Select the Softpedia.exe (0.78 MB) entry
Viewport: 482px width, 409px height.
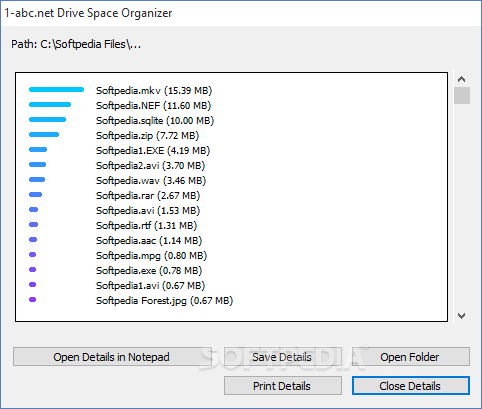pyautogui.click(x=149, y=271)
